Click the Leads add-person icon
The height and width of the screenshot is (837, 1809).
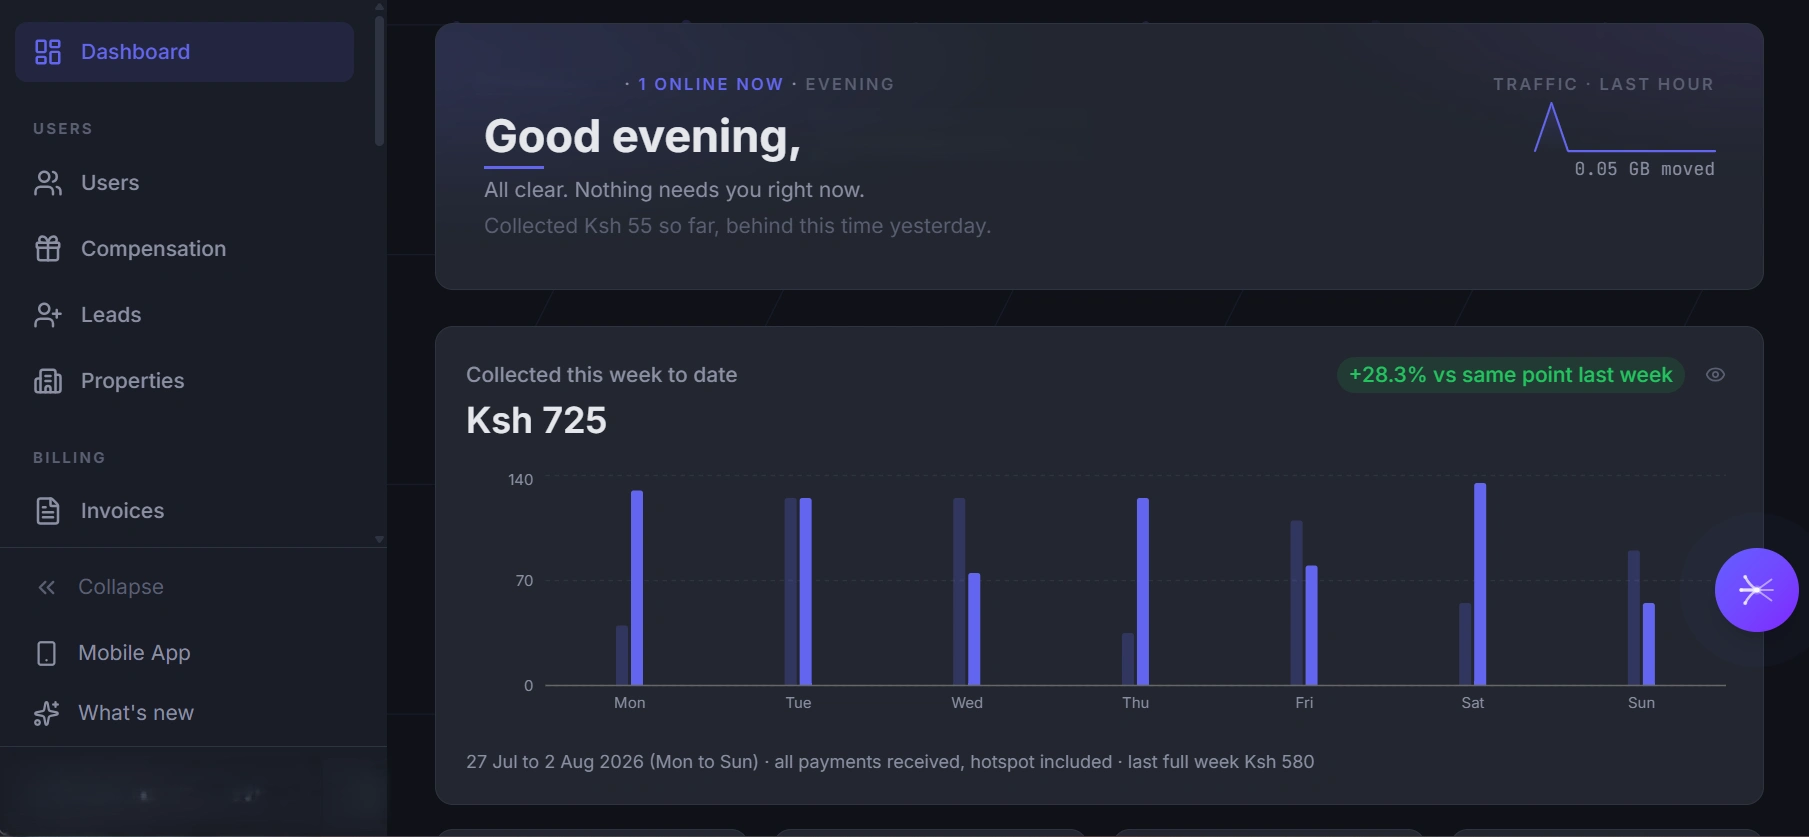point(48,315)
